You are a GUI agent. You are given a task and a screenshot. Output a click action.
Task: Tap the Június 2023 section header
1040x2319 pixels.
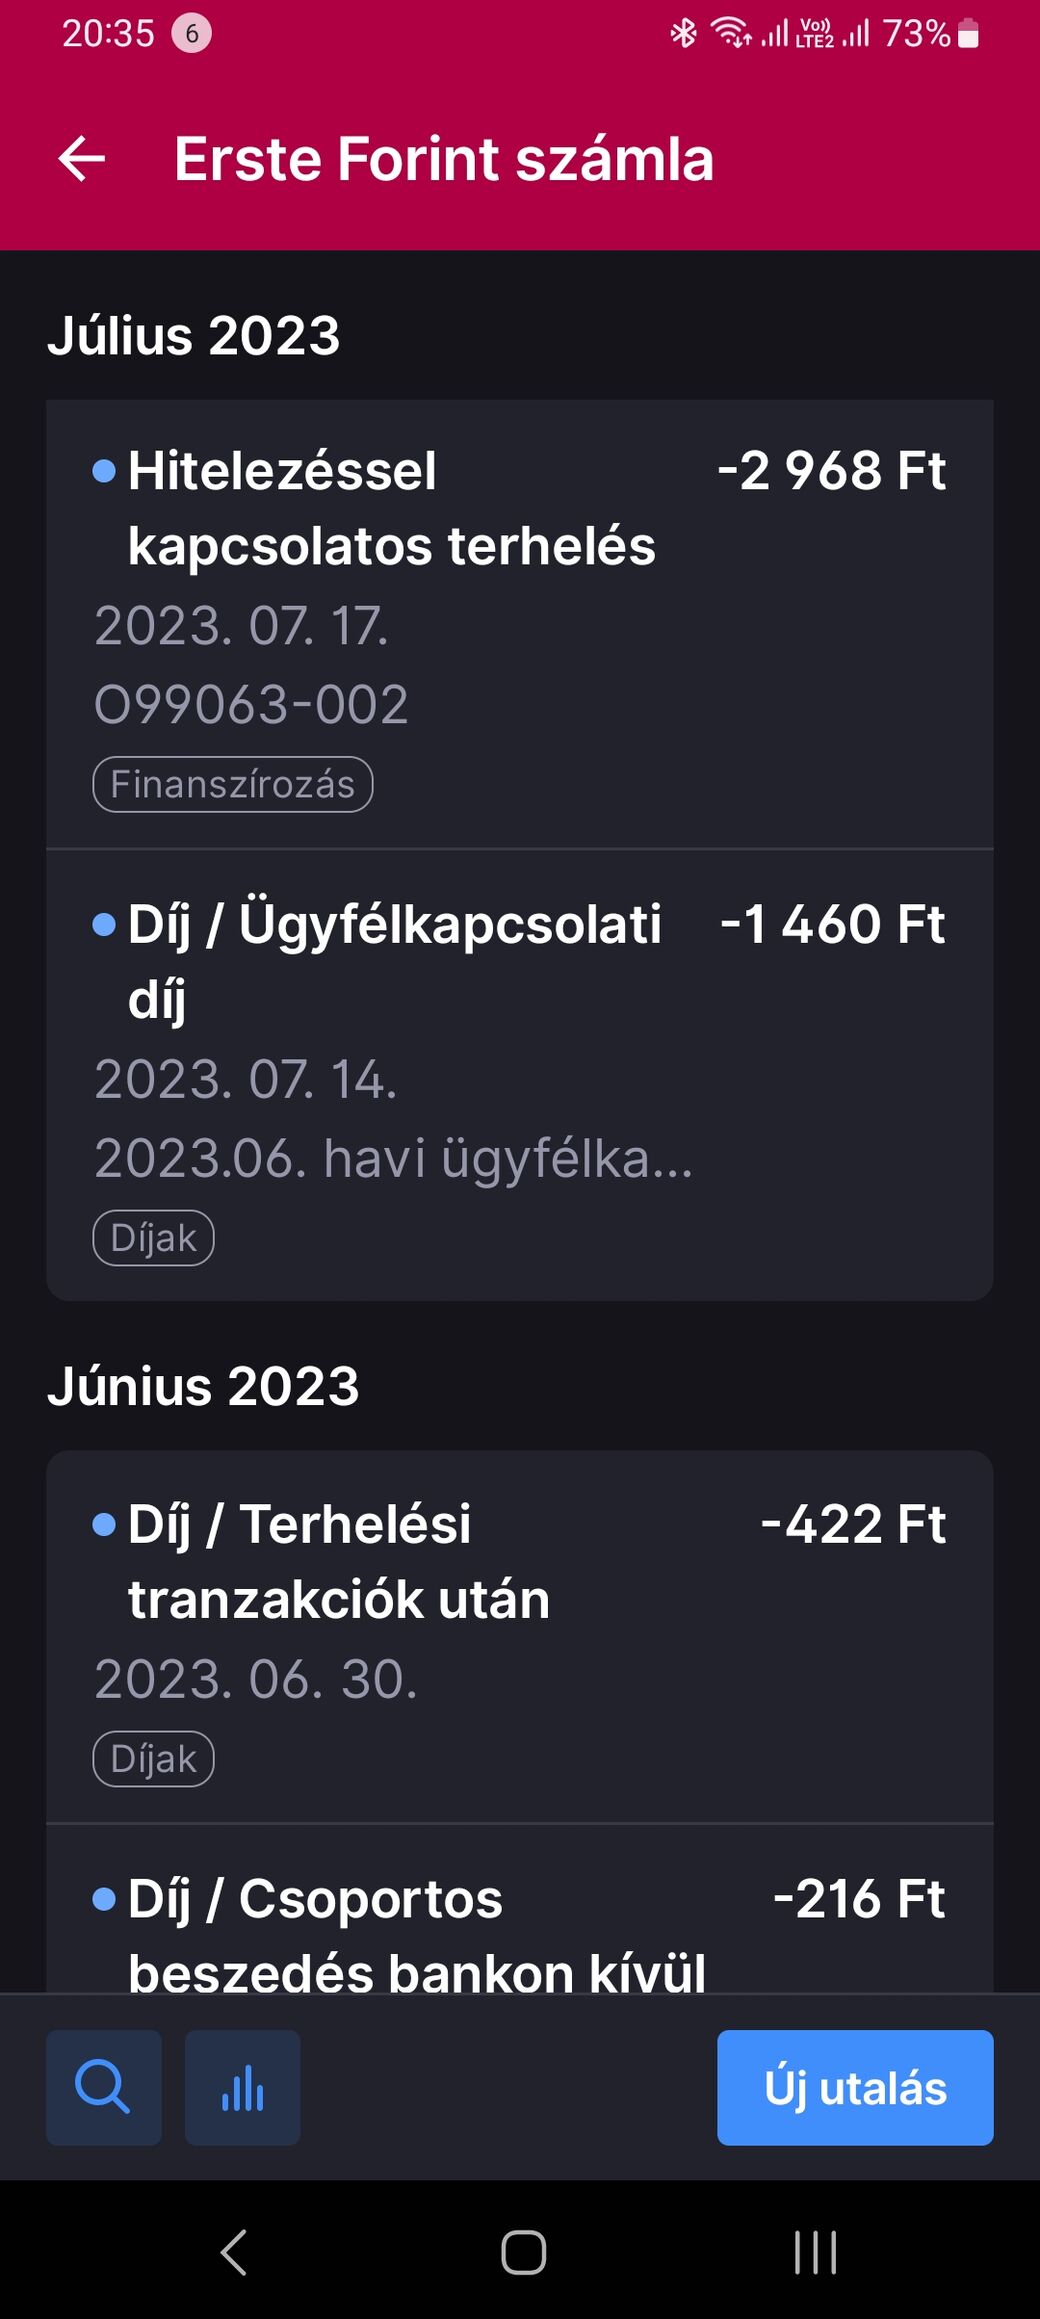tap(203, 1387)
